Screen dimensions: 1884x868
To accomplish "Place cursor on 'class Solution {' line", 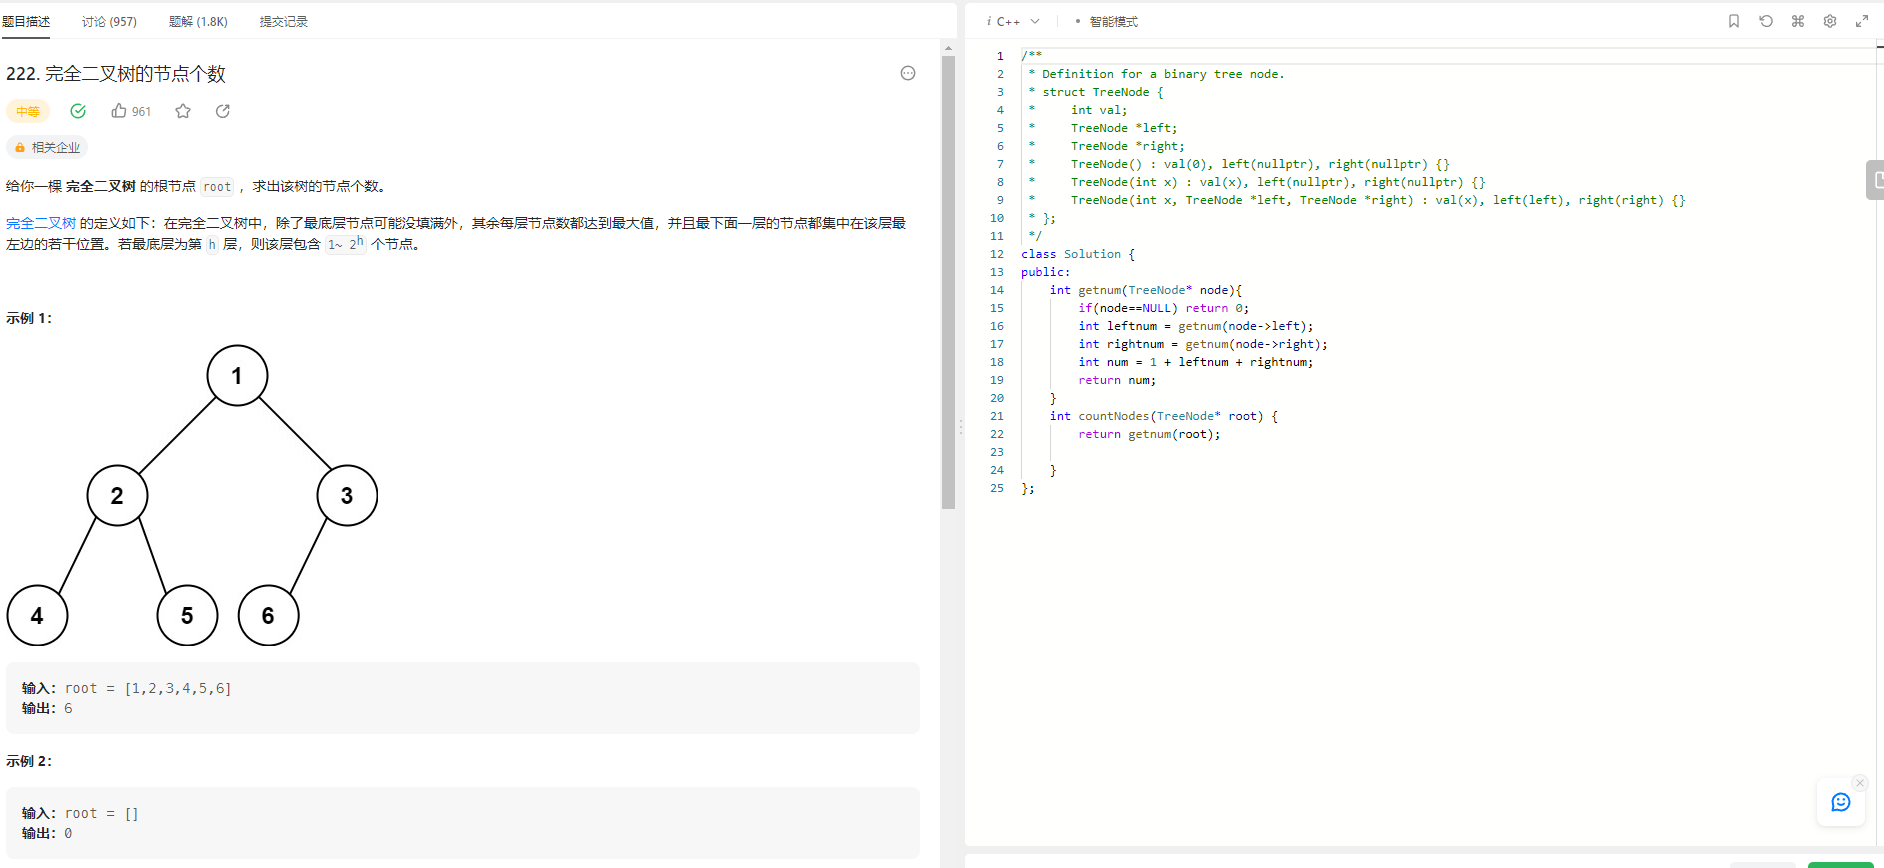I will click(1078, 254).
